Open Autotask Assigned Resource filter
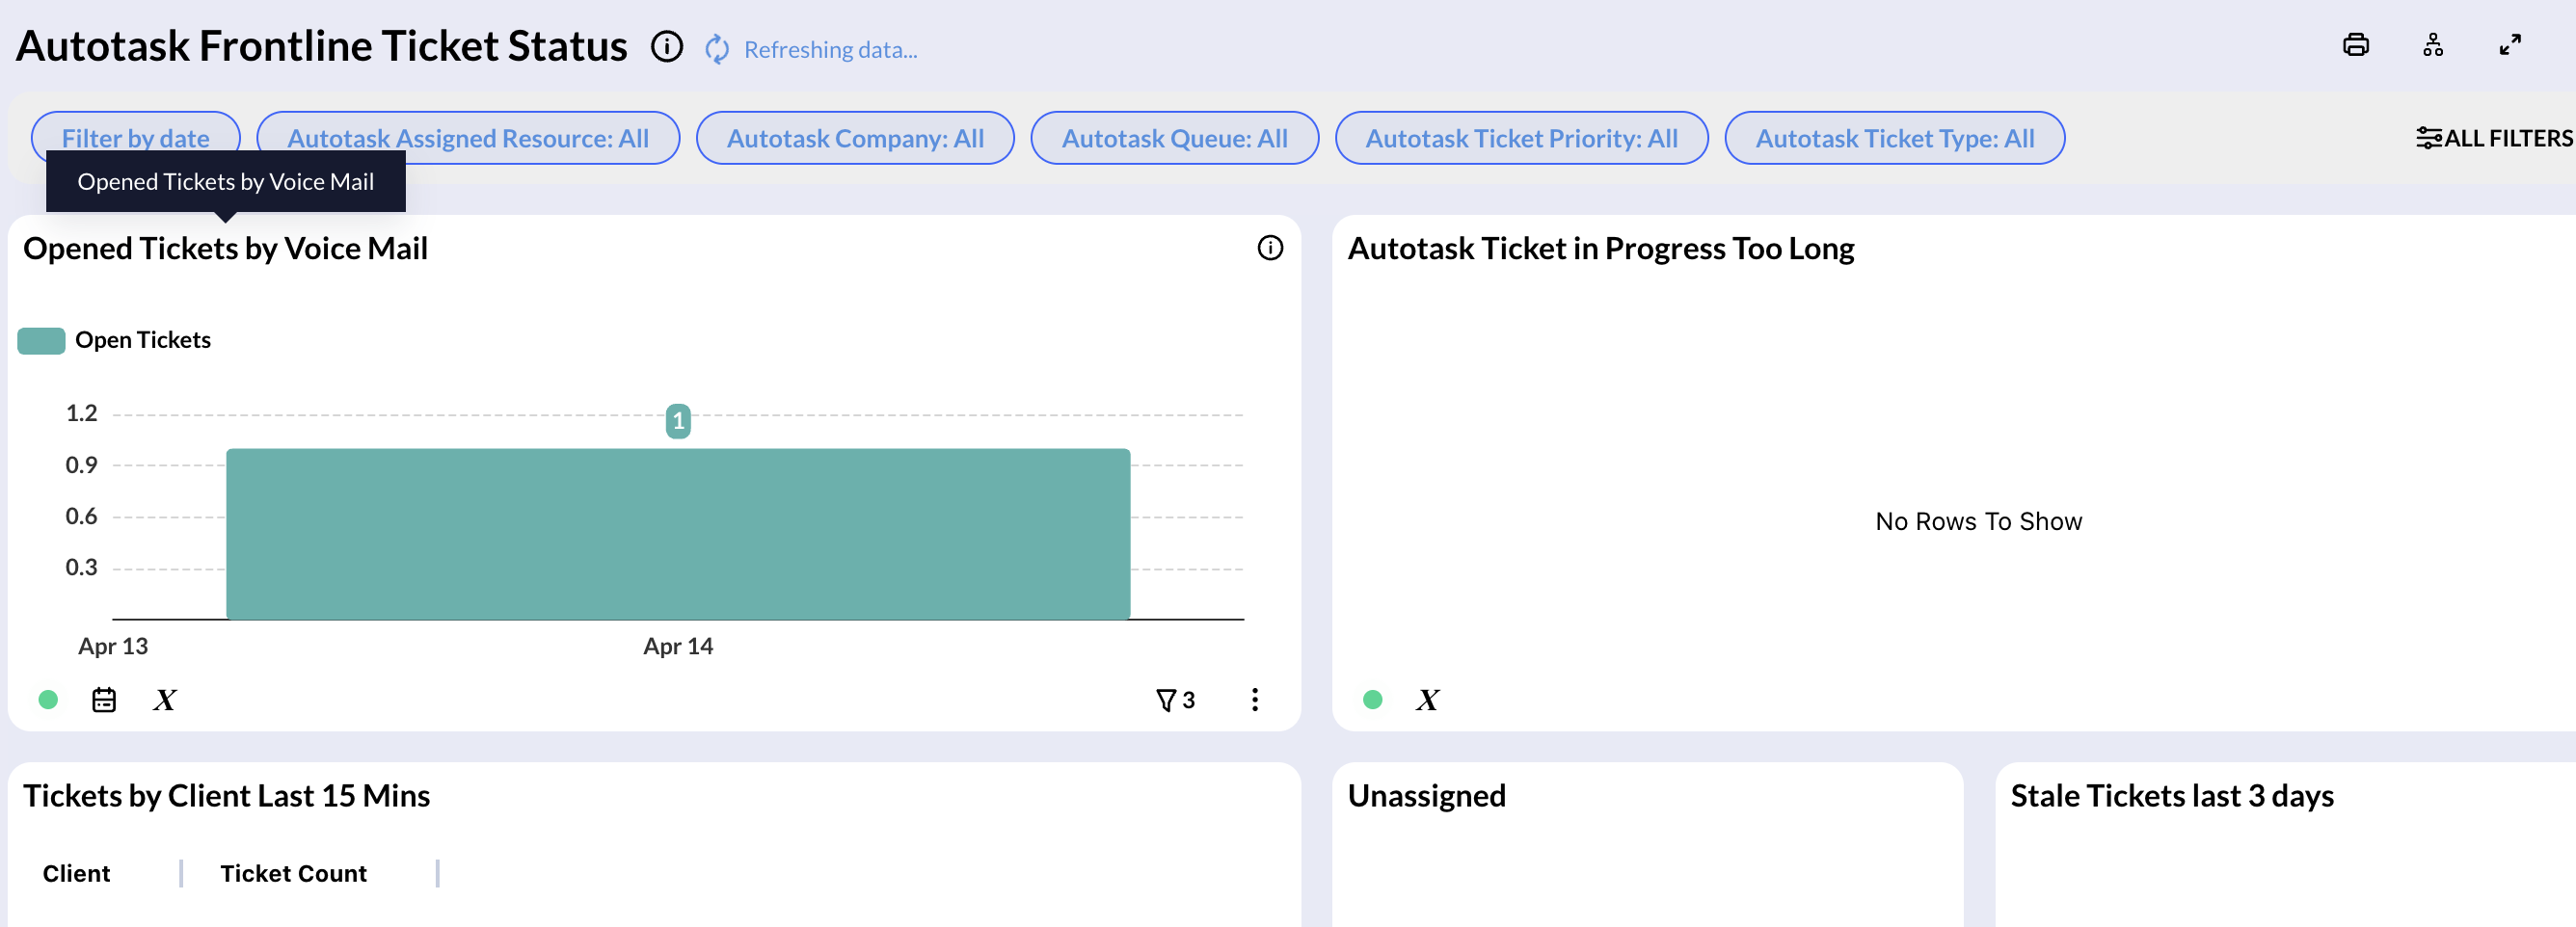The height and width of the screenshot is (927, 2576). [x=468, y=138]
